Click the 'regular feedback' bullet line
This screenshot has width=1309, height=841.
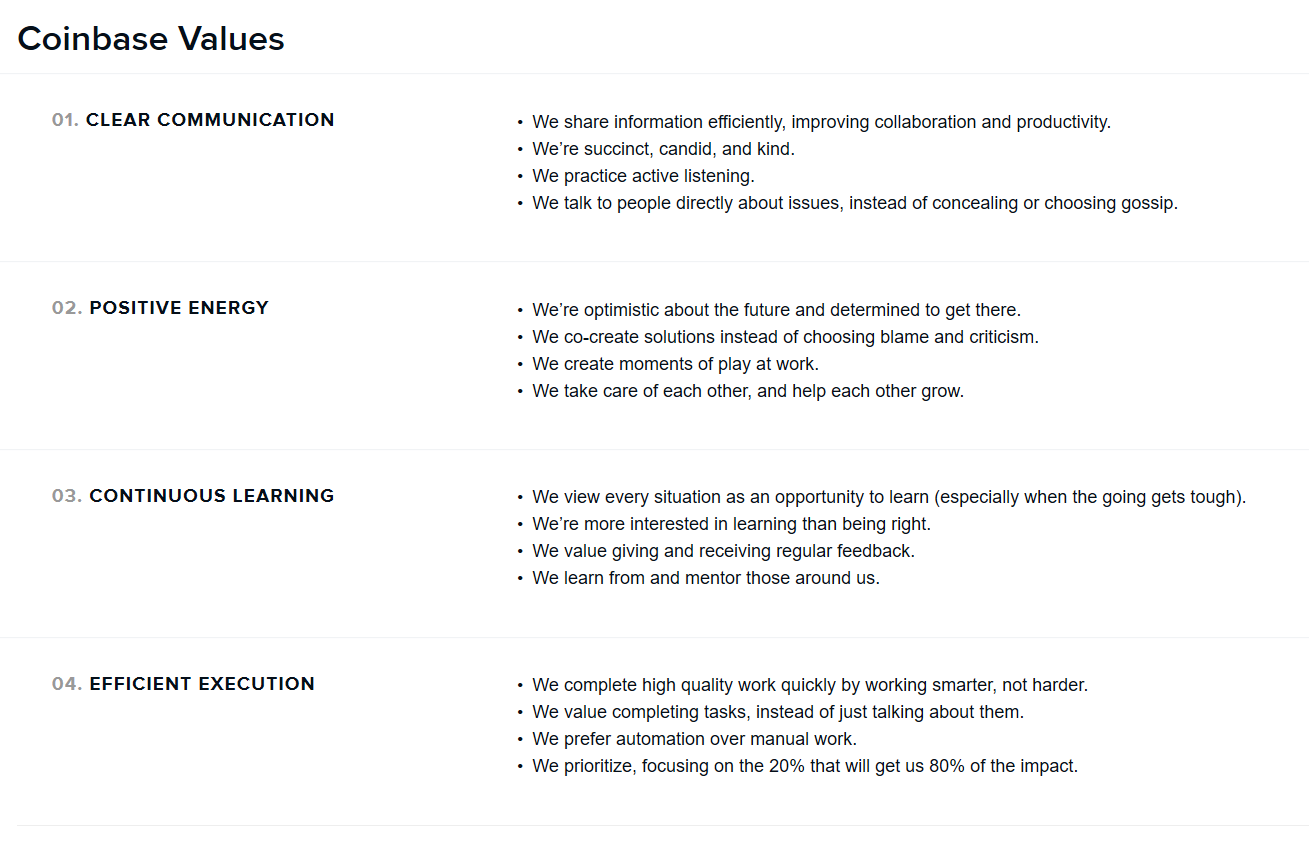coord(723,551)
